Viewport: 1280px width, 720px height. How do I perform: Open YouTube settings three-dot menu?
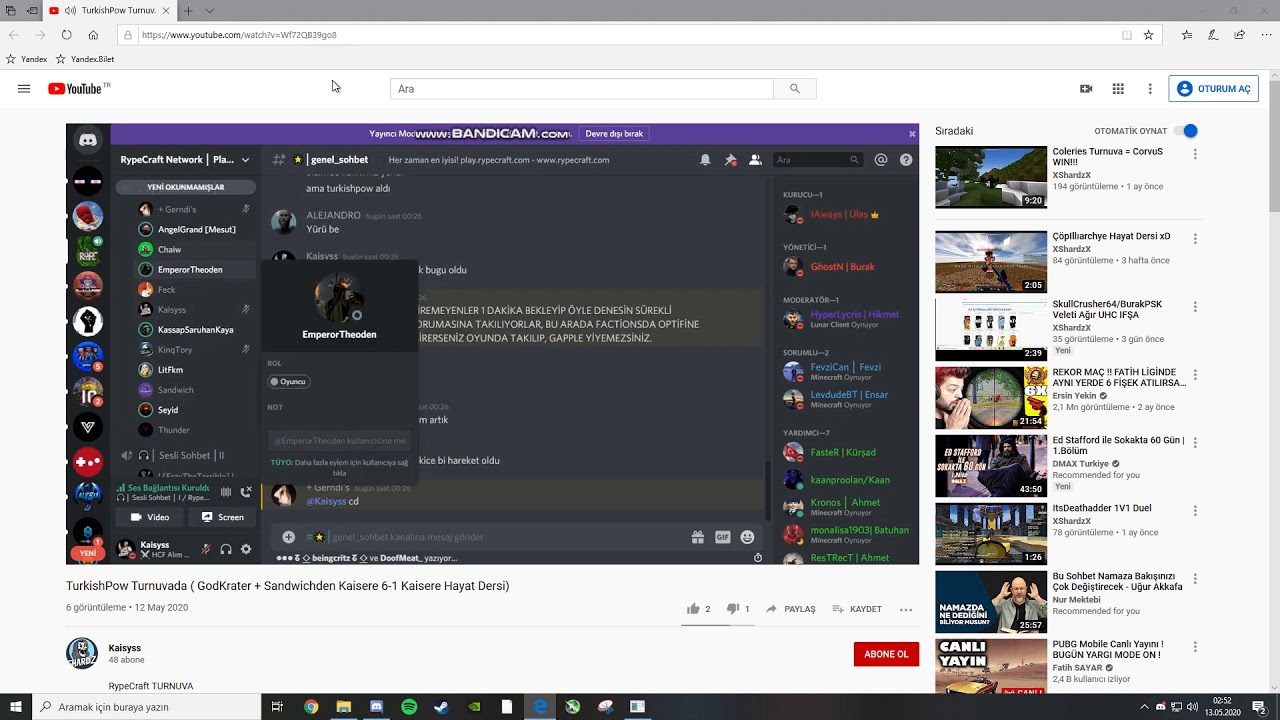click(1150, 89)
